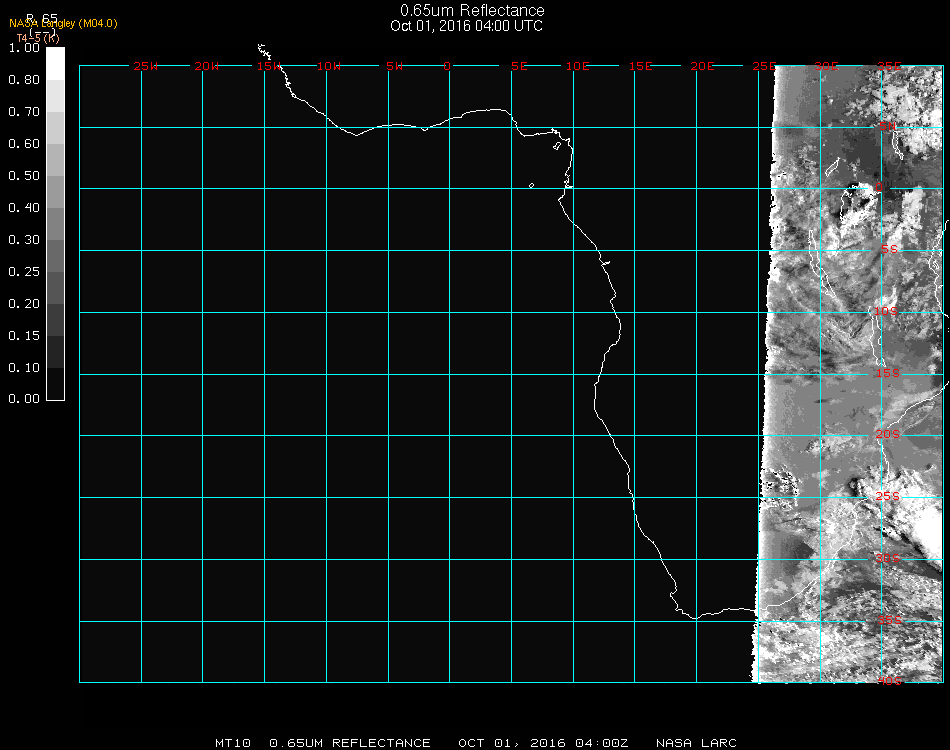Click the 25S latitude label
The image size is (950, 750).
tap(889, 497)
